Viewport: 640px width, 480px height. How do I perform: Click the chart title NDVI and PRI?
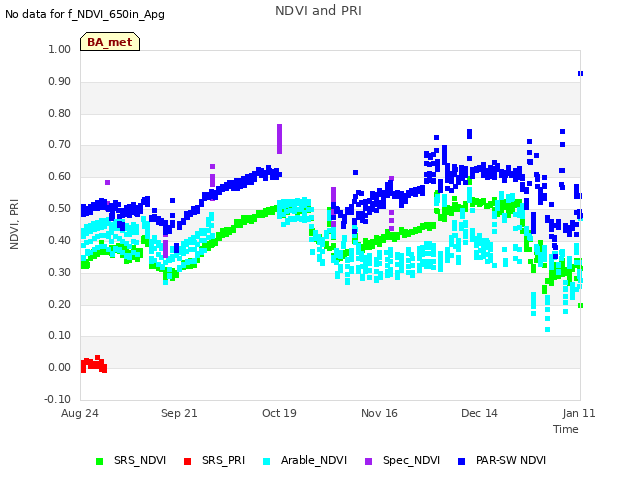tap(318, 11)
